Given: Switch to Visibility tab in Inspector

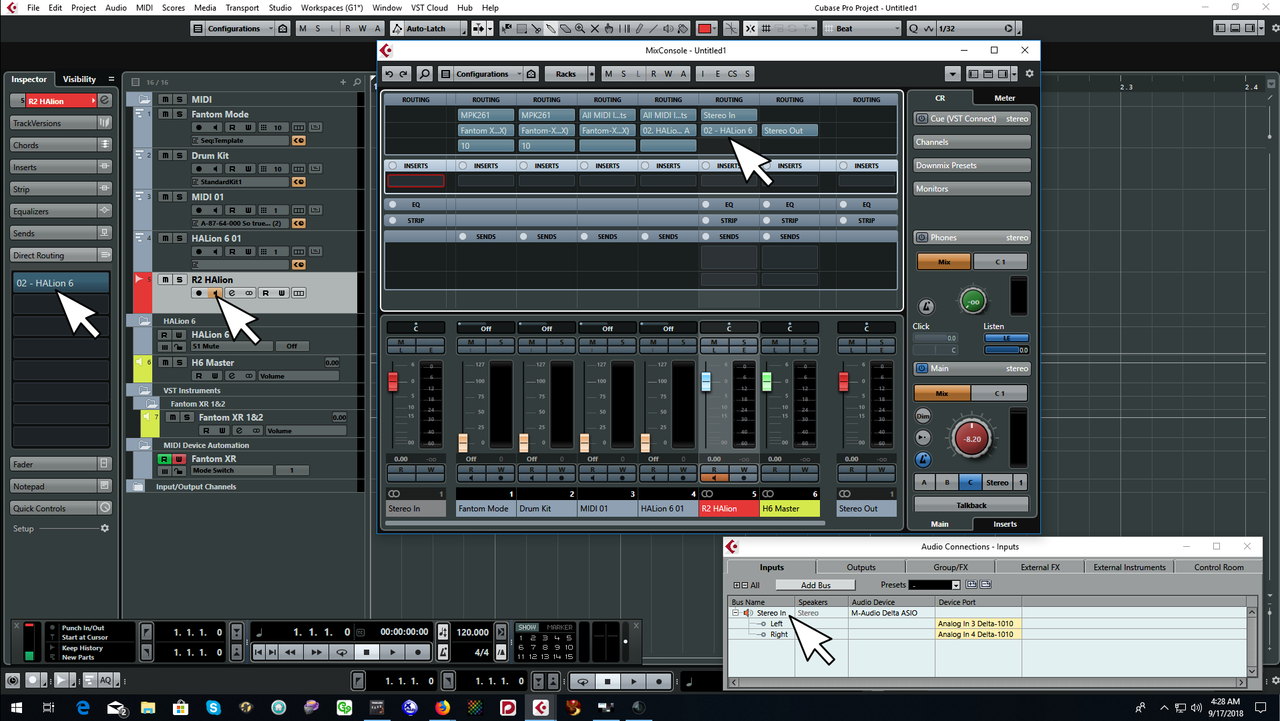Looking at the screenshot, I should tap(79, 79).
